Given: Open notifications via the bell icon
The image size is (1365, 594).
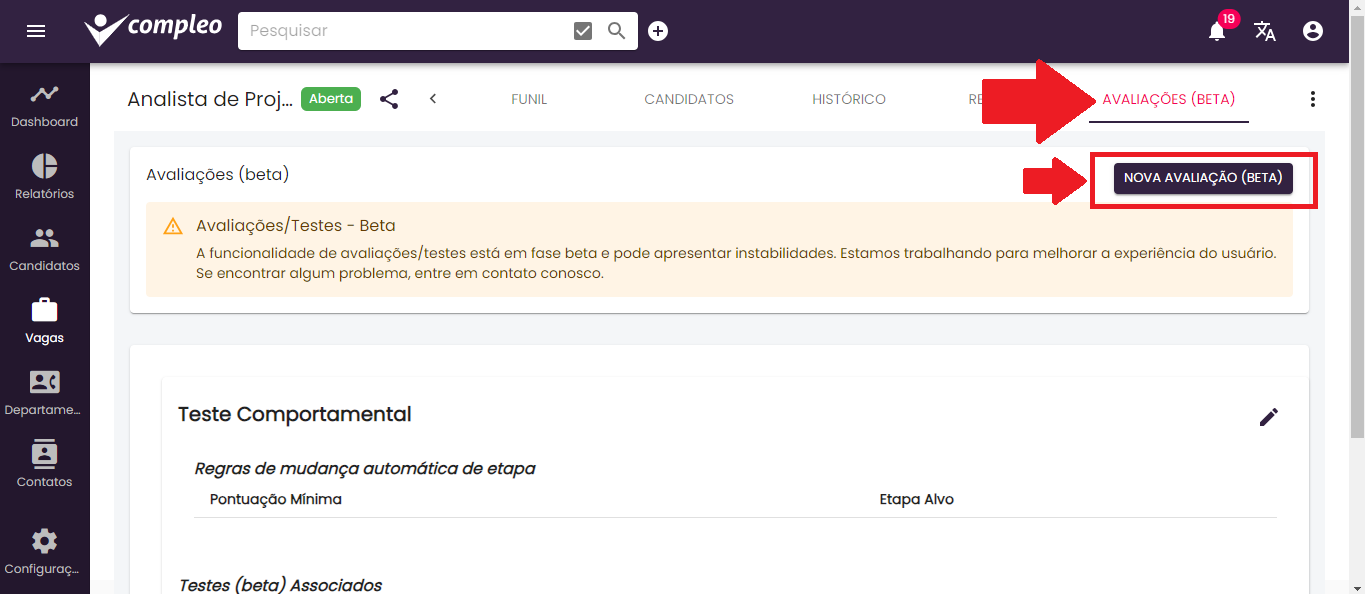Looking at the screenshot, I should click(1216, 31).
